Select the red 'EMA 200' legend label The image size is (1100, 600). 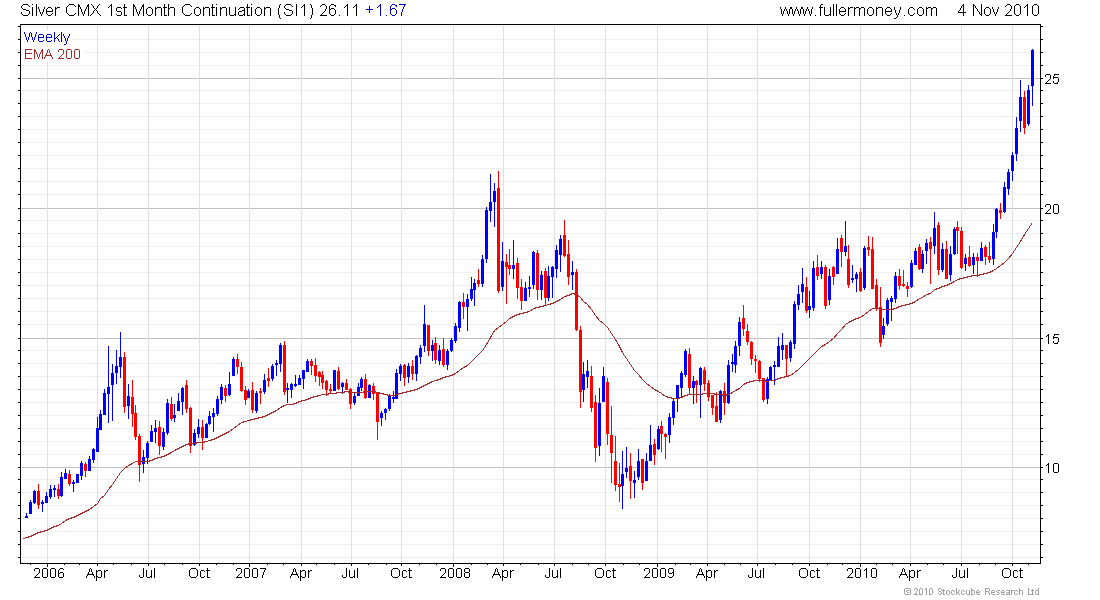pyautogui.click(x=53, y=54)
